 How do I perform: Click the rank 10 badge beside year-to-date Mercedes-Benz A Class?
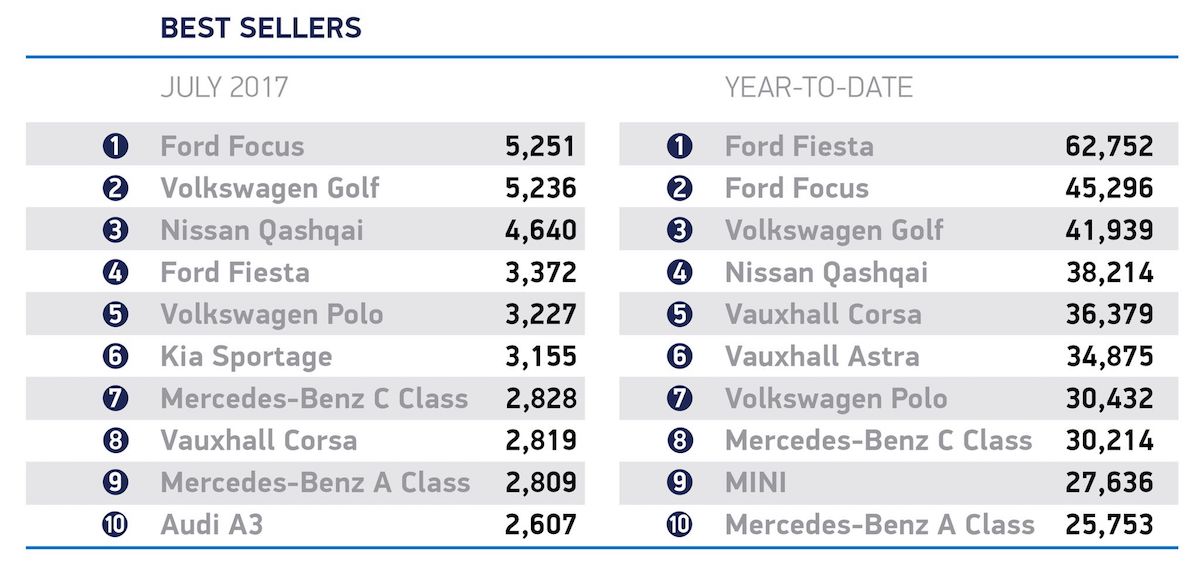pyautogui.click(x=680, y=524)
